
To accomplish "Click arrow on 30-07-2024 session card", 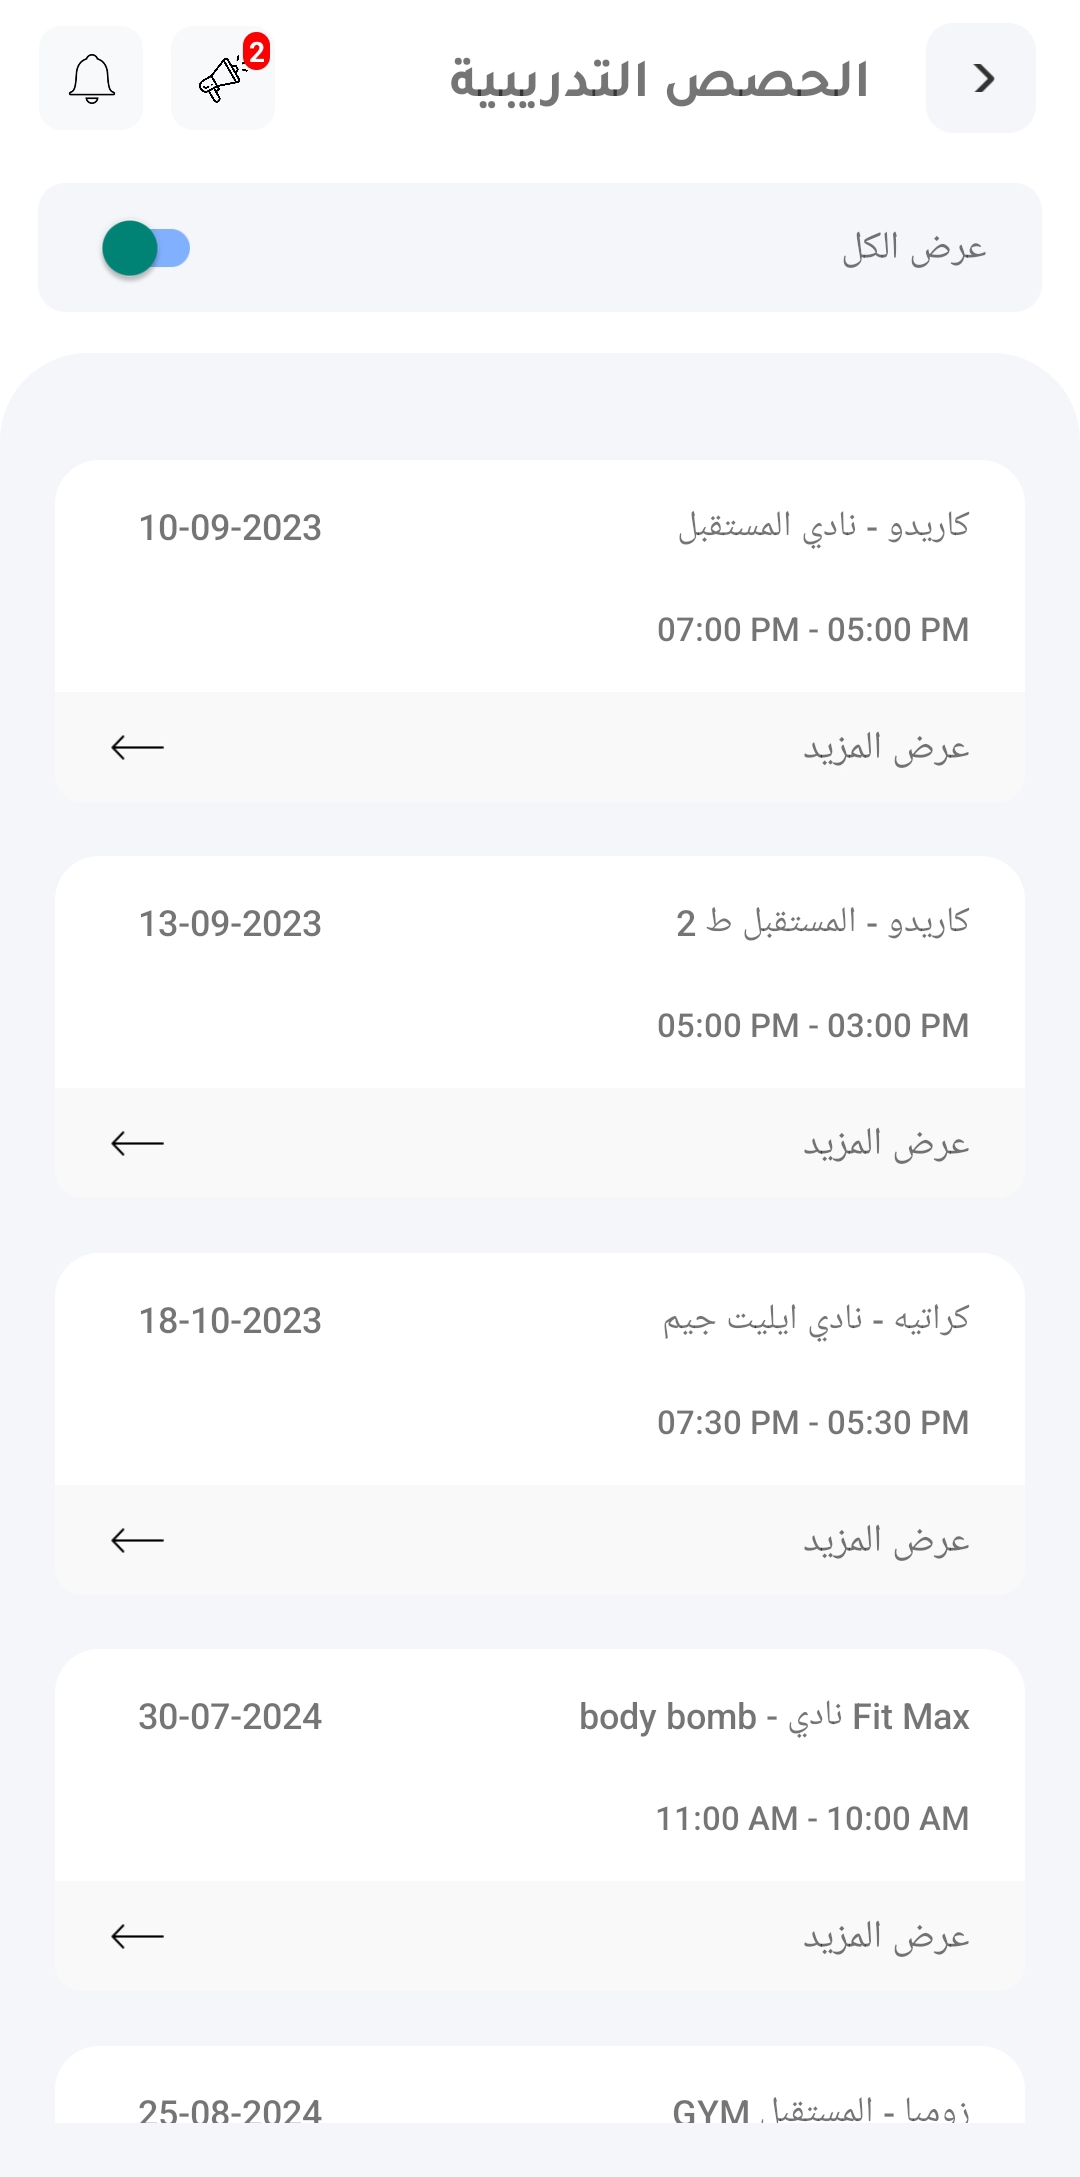I will [137, 1936].
